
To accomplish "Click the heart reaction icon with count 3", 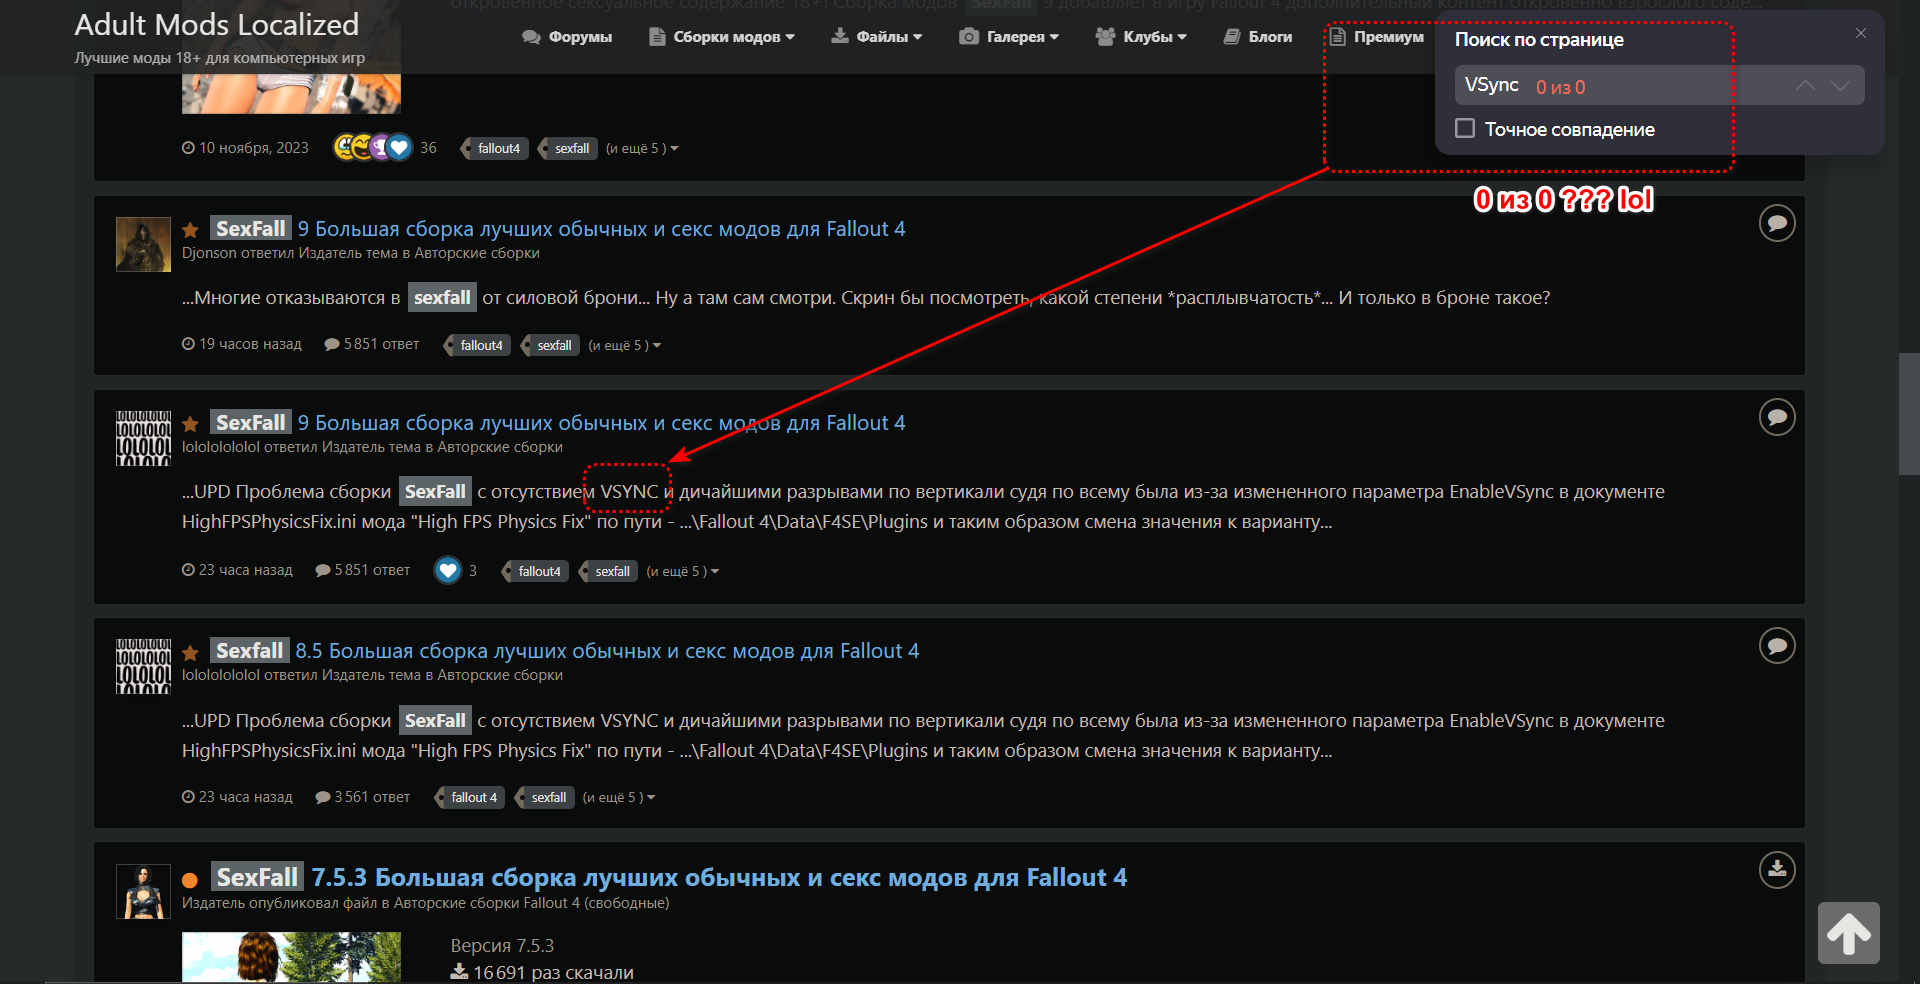I will point(448,570).
